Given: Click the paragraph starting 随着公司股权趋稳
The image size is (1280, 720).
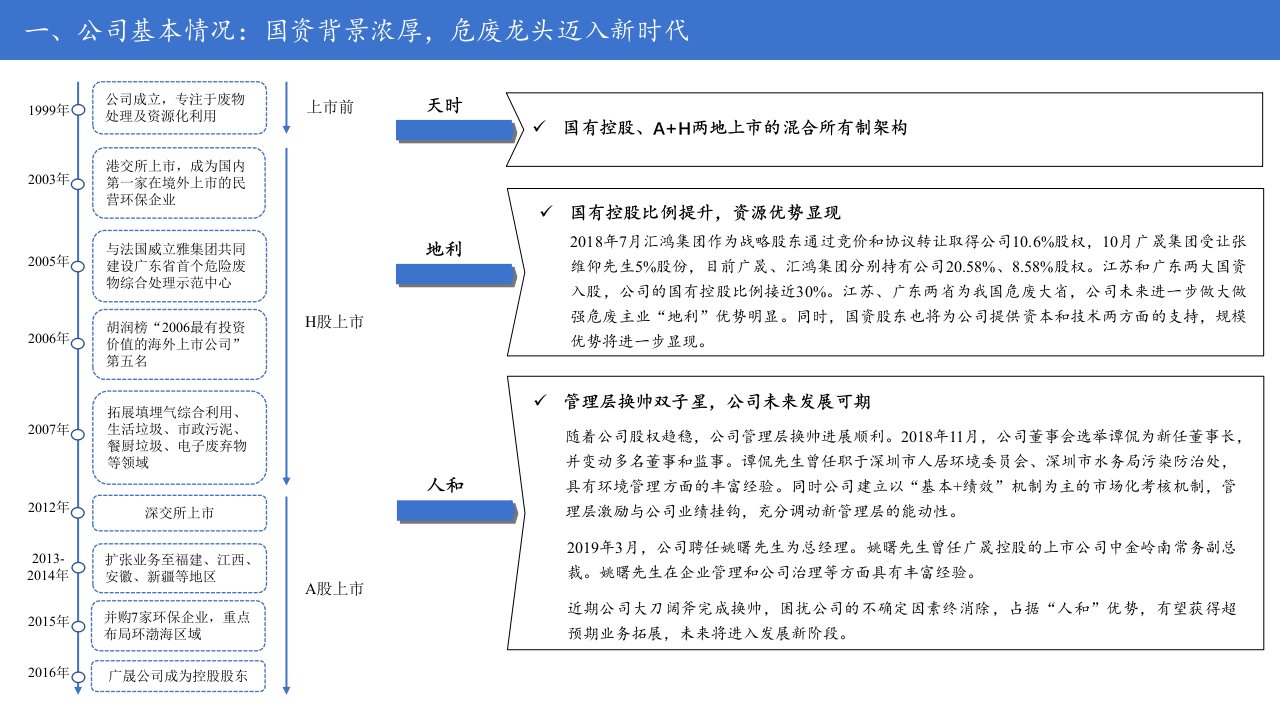Looking at the screenshot, I should (903, 475).
